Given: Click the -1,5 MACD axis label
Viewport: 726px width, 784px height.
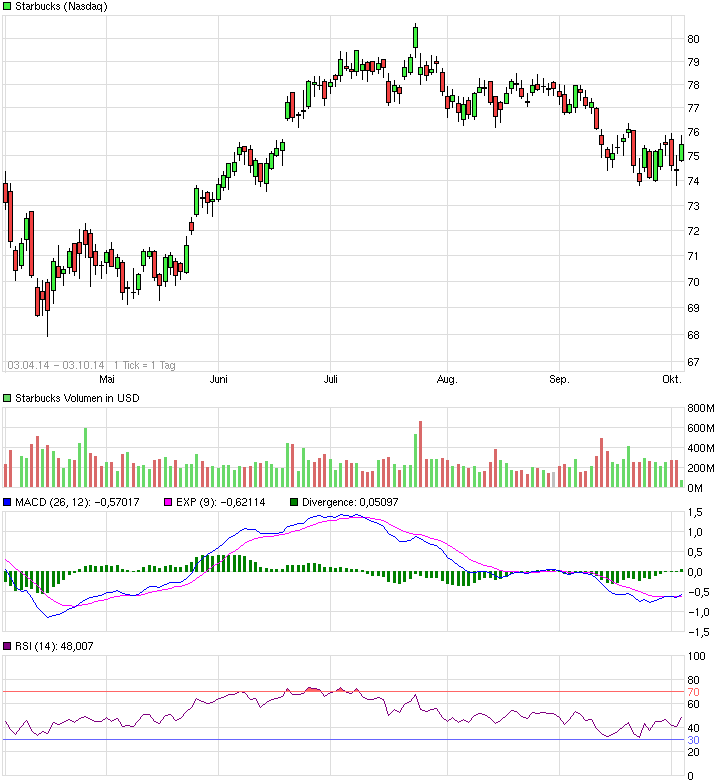Looking at the screenshot, I should [x=698, y=632].
